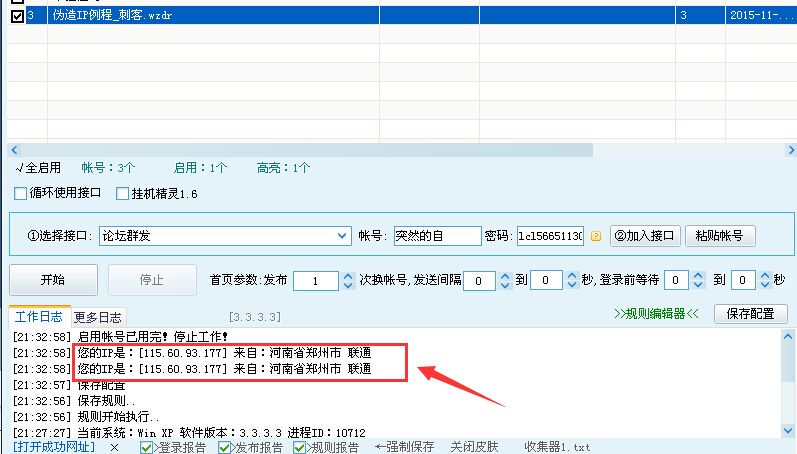This screenshot has height=454, width=797.
Task: Click the log scrollbar up arrow
Action: [788, 336]
